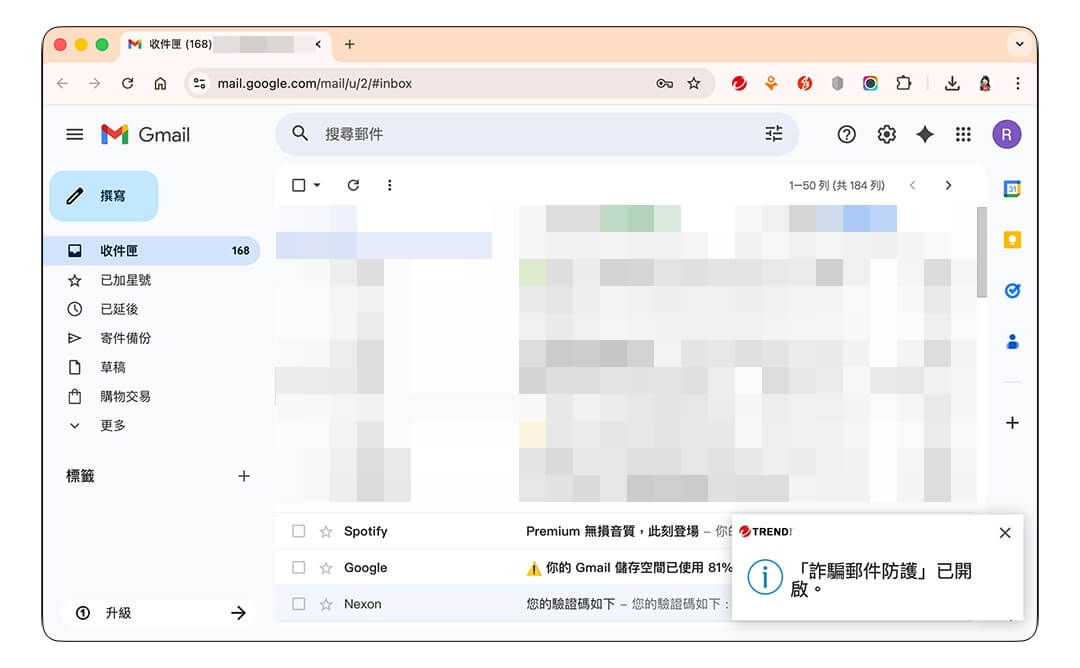Open the Chrome extensions puzzle icon
This screenshot has width=1080, height=668.
(904, 83)
